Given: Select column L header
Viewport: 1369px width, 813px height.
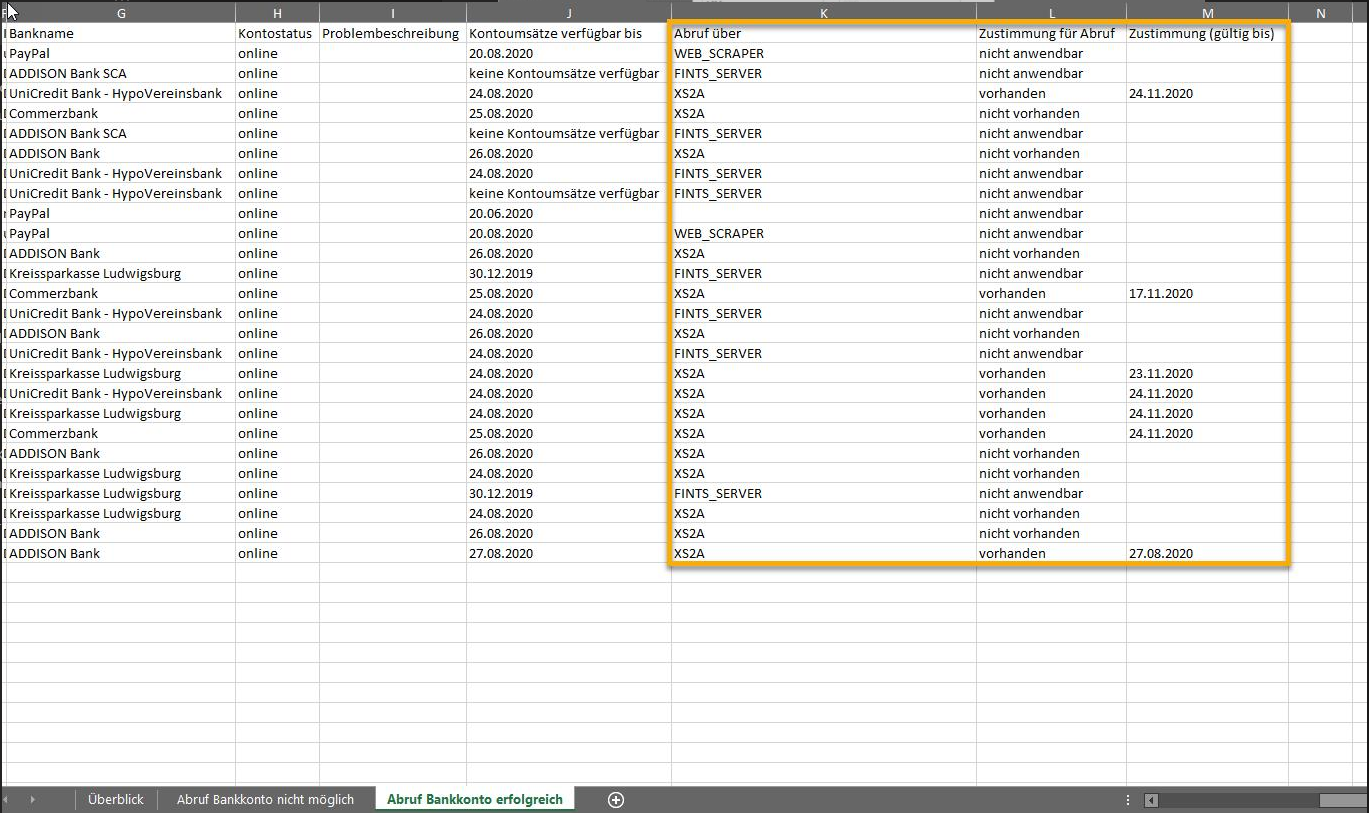Looking at the screenshot, I should (1051, 13).
